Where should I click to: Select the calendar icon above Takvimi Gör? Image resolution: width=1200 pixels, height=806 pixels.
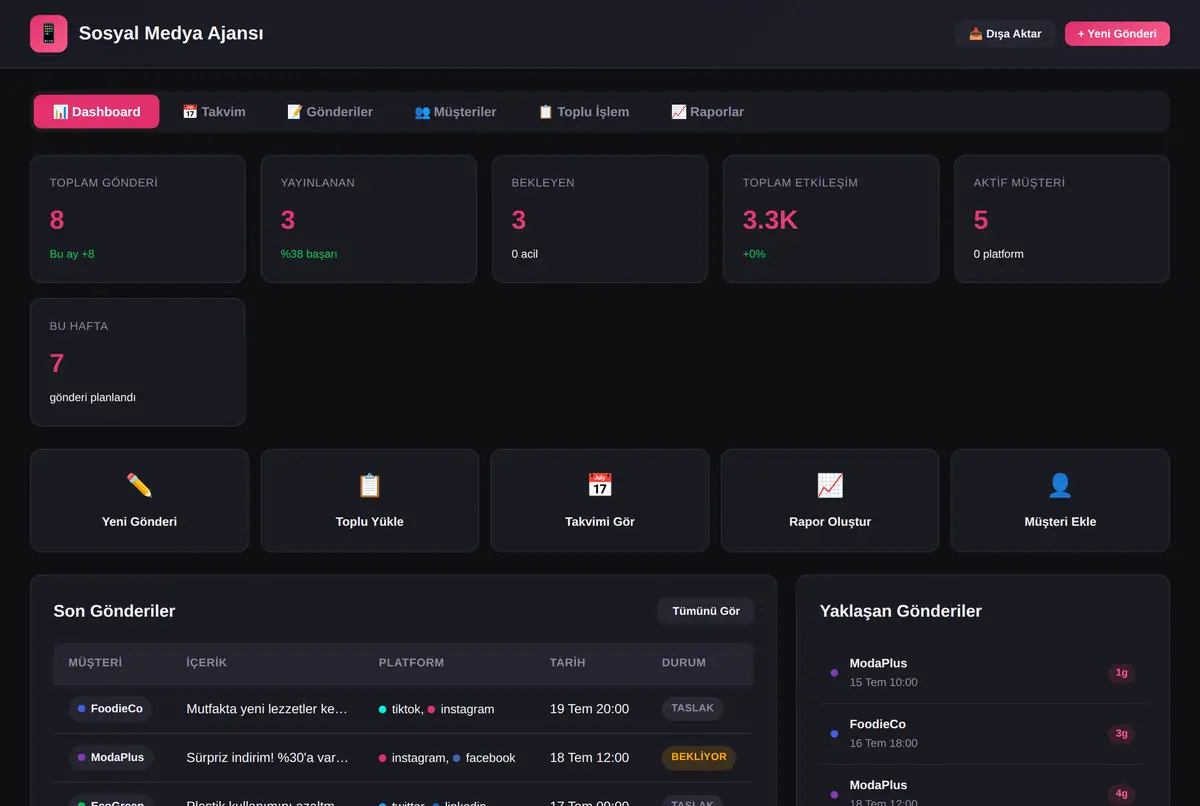(600, 485)
